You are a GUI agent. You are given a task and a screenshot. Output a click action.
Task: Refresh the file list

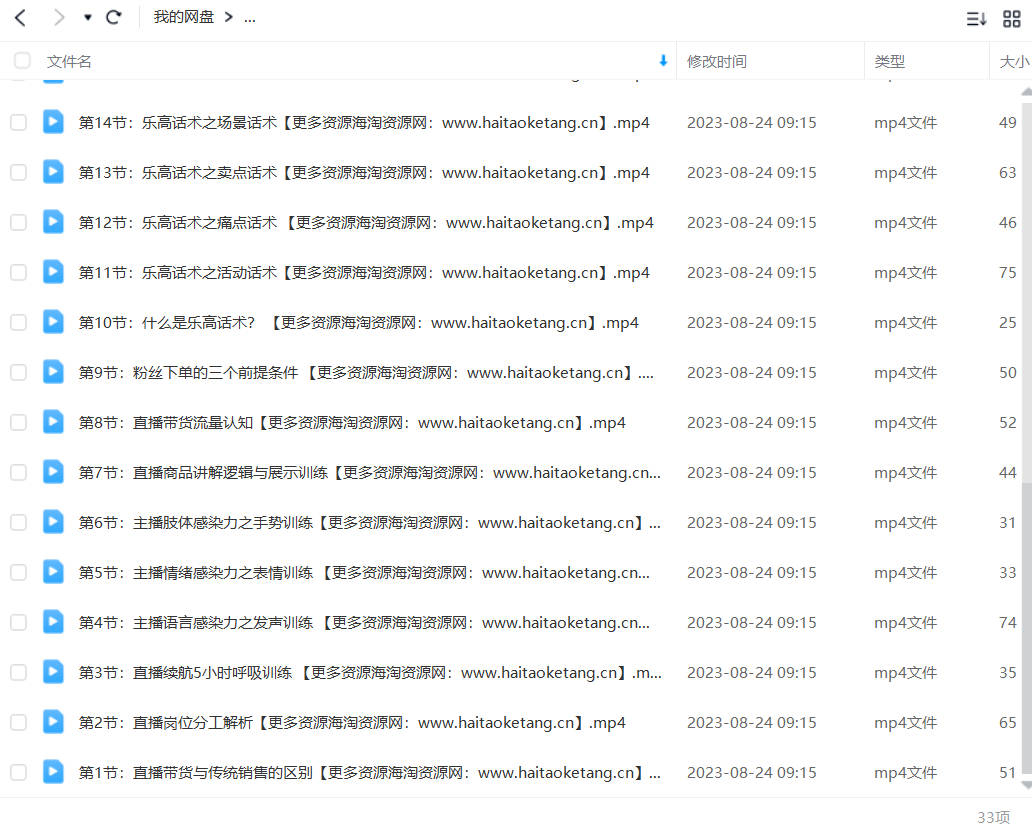[114, 17]
